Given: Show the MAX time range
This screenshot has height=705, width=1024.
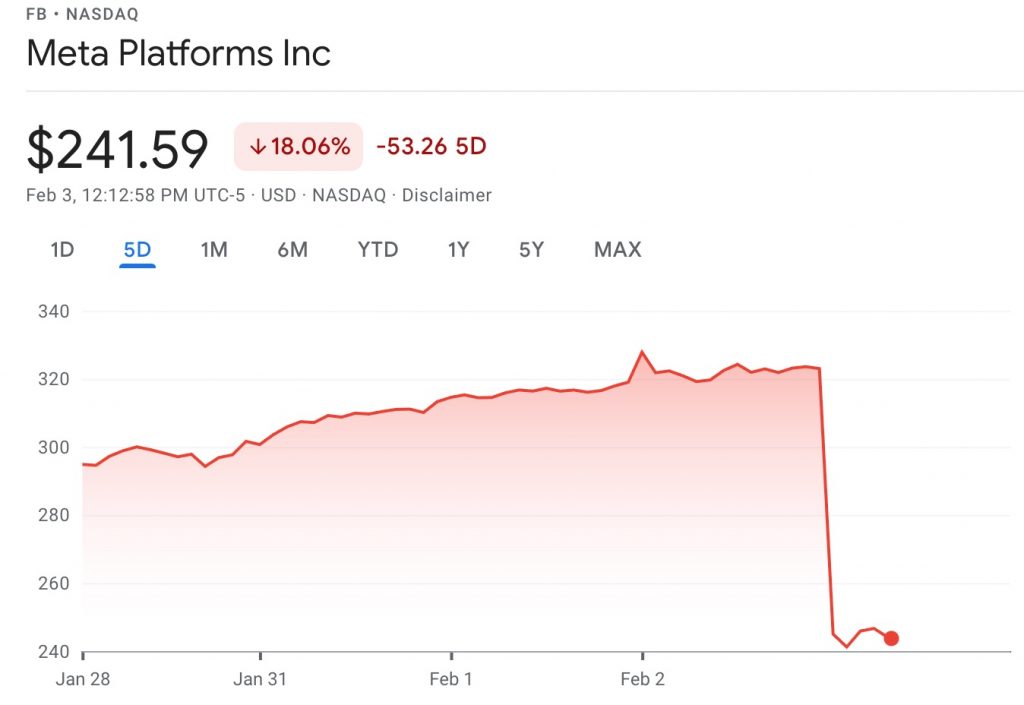Looking at the screenshot, I should (617, 250).
